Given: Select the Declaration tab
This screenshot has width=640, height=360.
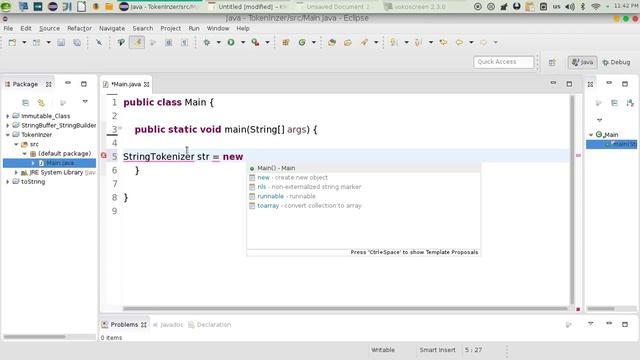Looking at the screenshot, I should tap(210, 325).
